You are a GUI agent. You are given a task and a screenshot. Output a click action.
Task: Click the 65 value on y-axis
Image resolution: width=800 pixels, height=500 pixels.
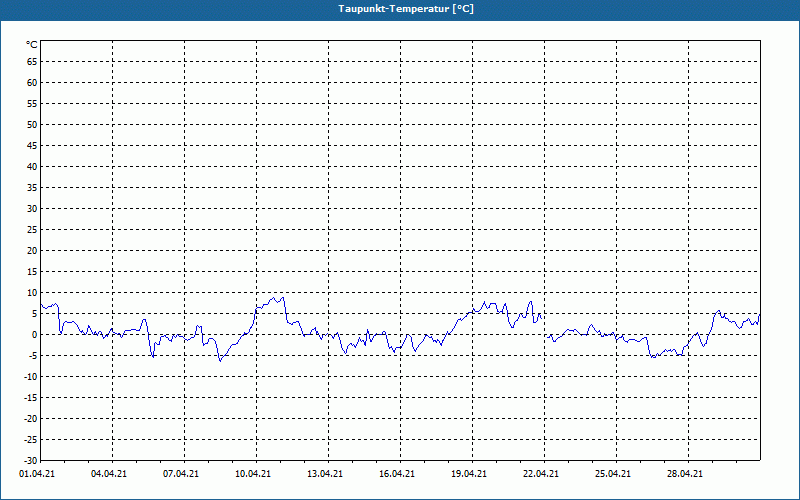click(x=32, y=61)
